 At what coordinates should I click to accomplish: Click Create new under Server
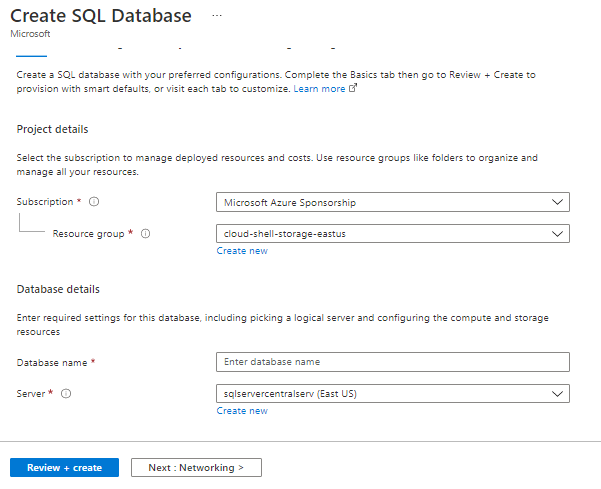(x=242, y=411)
